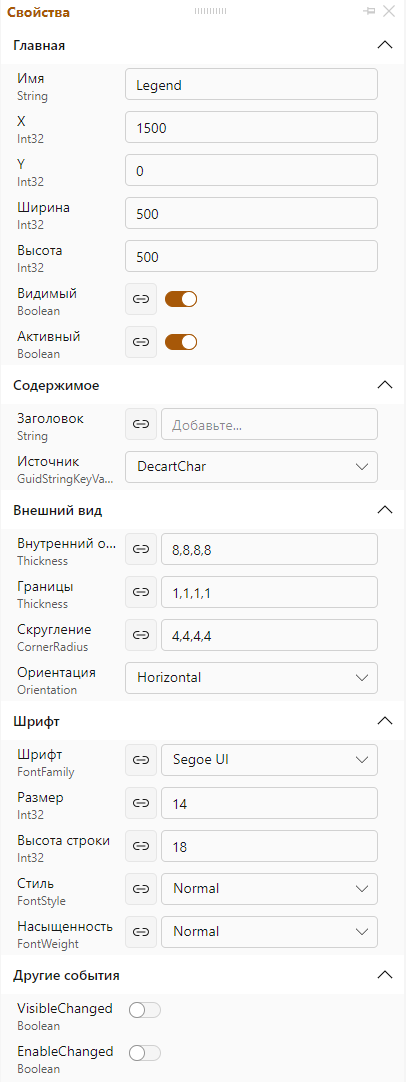Click the Имя field containing Legend
The image size is (406, 1082).
pos(251,84)
